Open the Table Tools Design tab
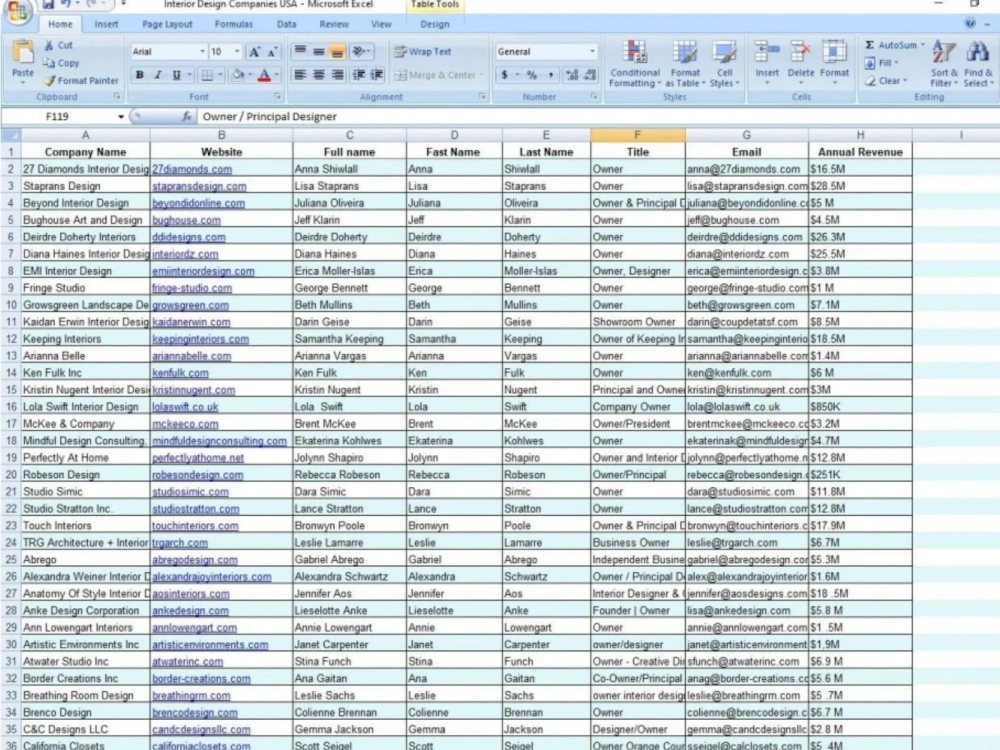This screenshot has height=750, width=1000. (435, 24)
